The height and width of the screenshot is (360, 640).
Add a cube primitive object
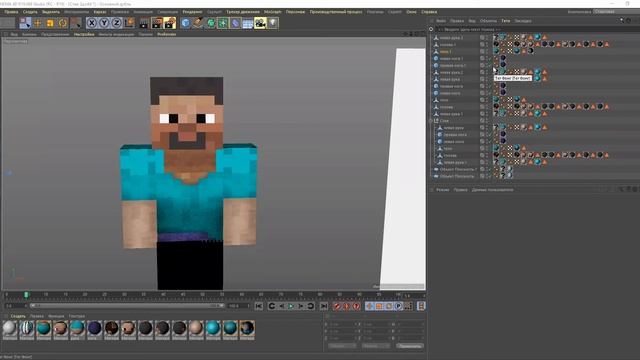click(x=186, y=23)
